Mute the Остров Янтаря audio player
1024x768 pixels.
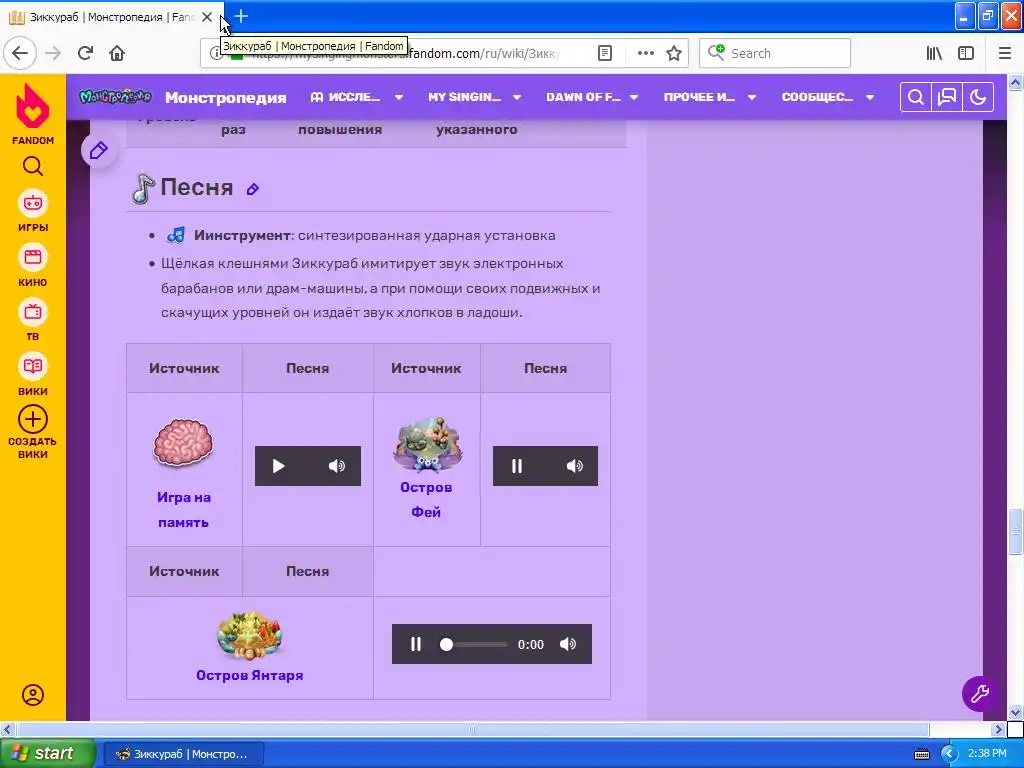tap(568, 644)
